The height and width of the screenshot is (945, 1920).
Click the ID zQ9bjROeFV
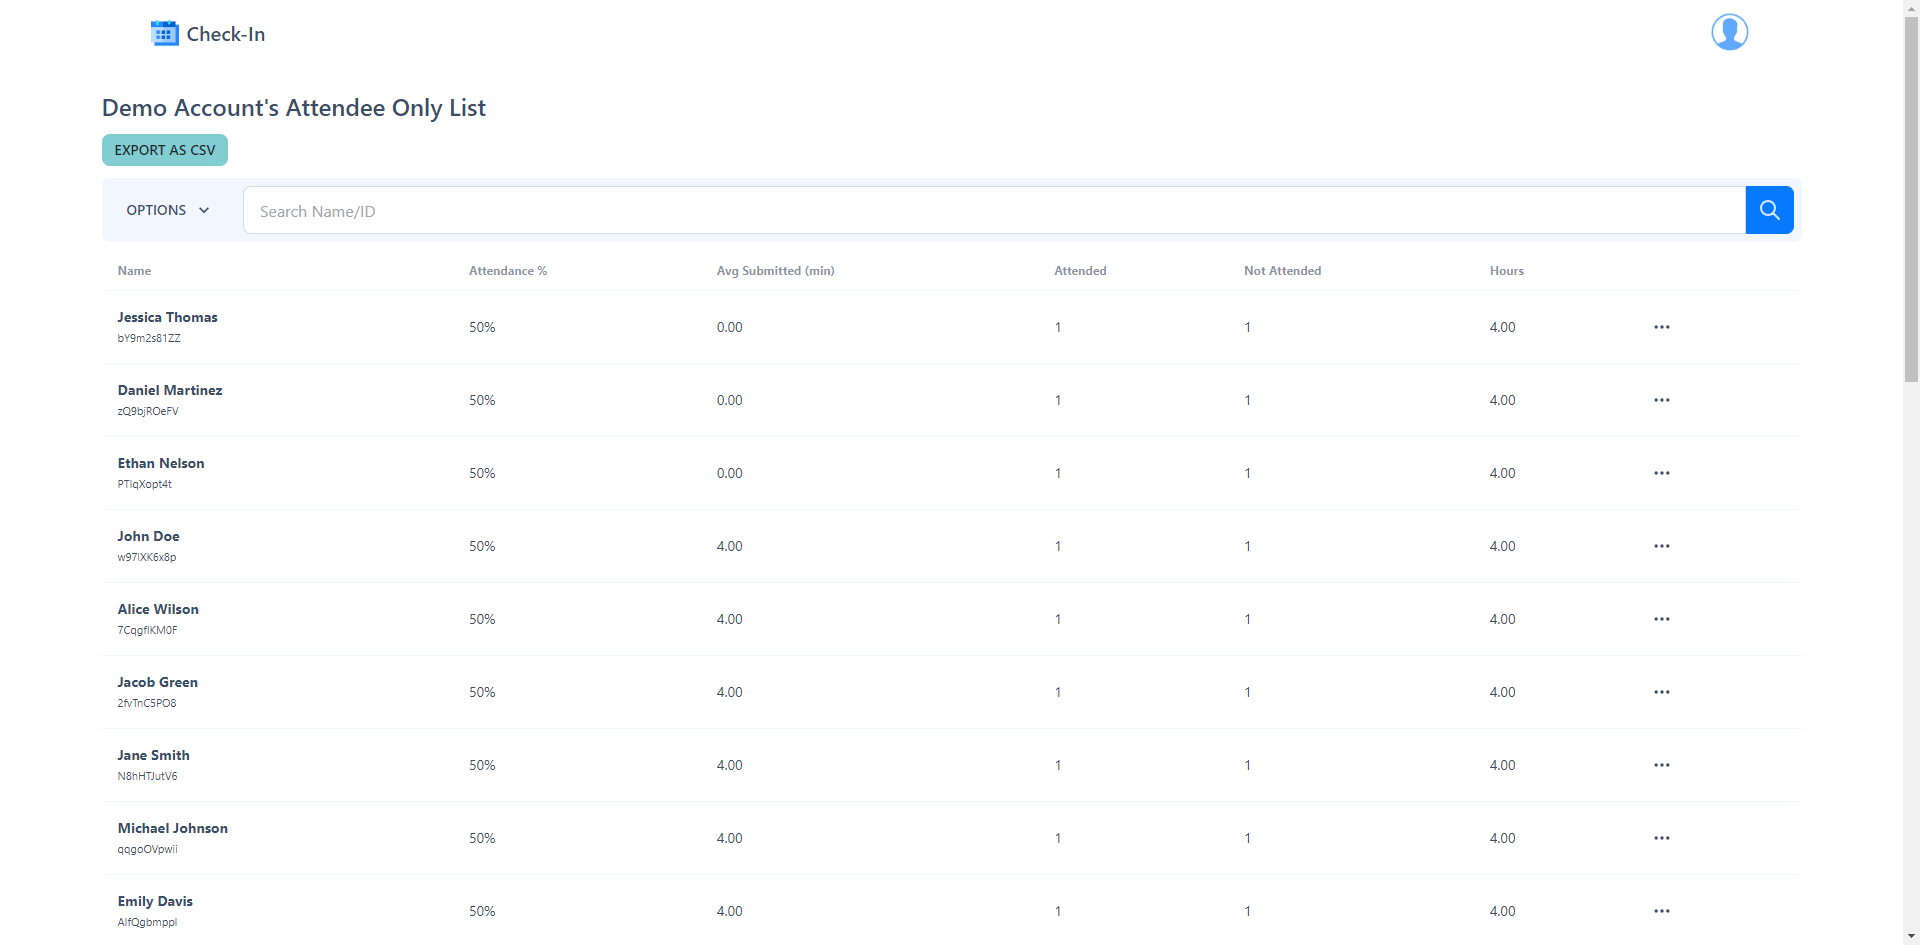(148, 411)
